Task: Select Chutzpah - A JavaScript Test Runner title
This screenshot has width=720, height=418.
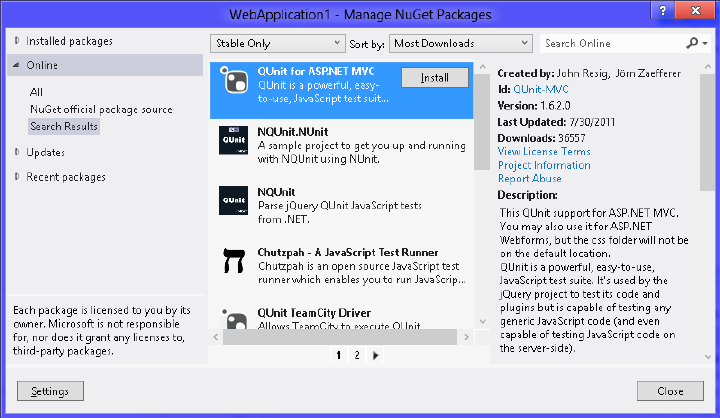Action: click(348, 252)
